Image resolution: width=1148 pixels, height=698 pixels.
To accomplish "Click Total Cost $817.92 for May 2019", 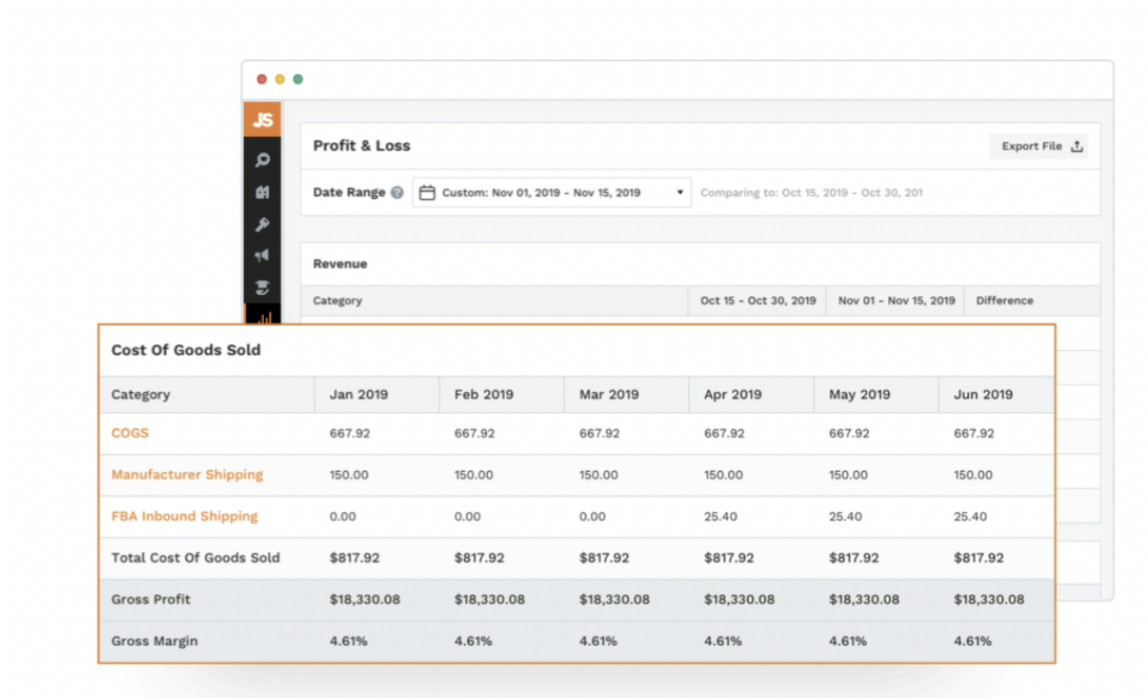I will click(854, 558).
